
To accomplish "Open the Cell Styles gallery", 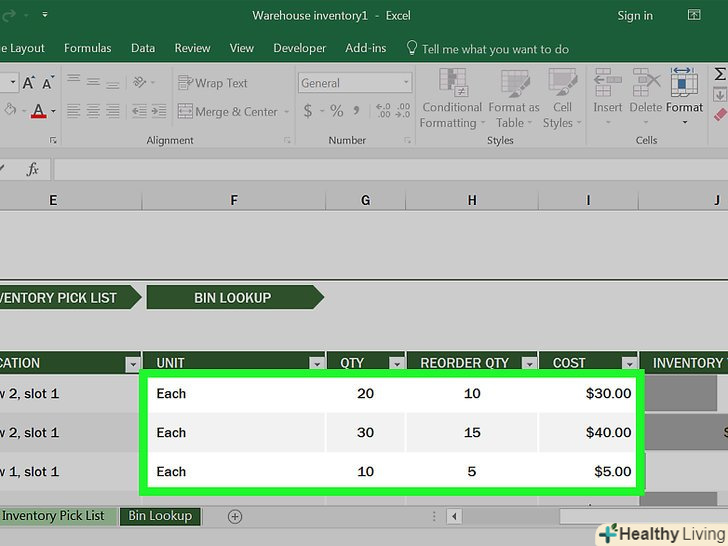I will [x=563, y=100].
